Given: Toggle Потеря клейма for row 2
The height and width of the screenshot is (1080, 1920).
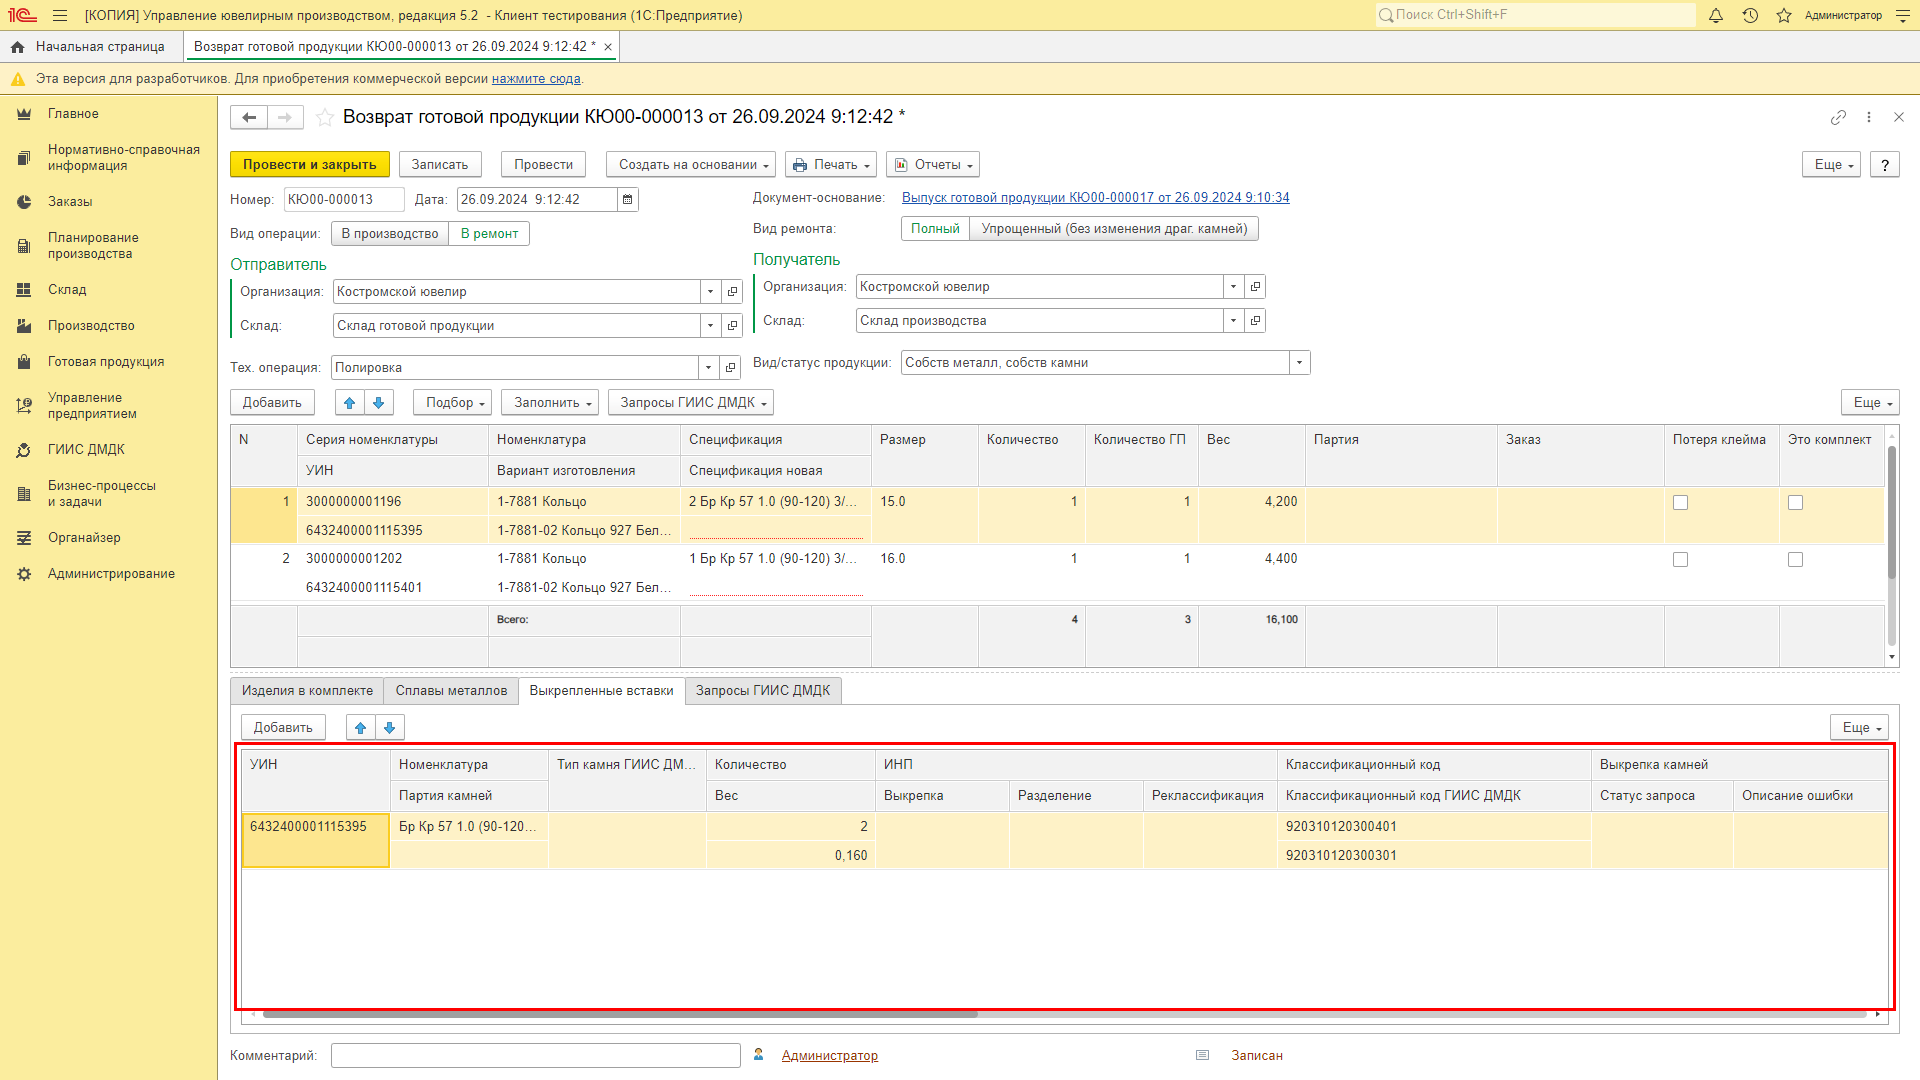Looking at the screenshot, I should (1681, 560).
